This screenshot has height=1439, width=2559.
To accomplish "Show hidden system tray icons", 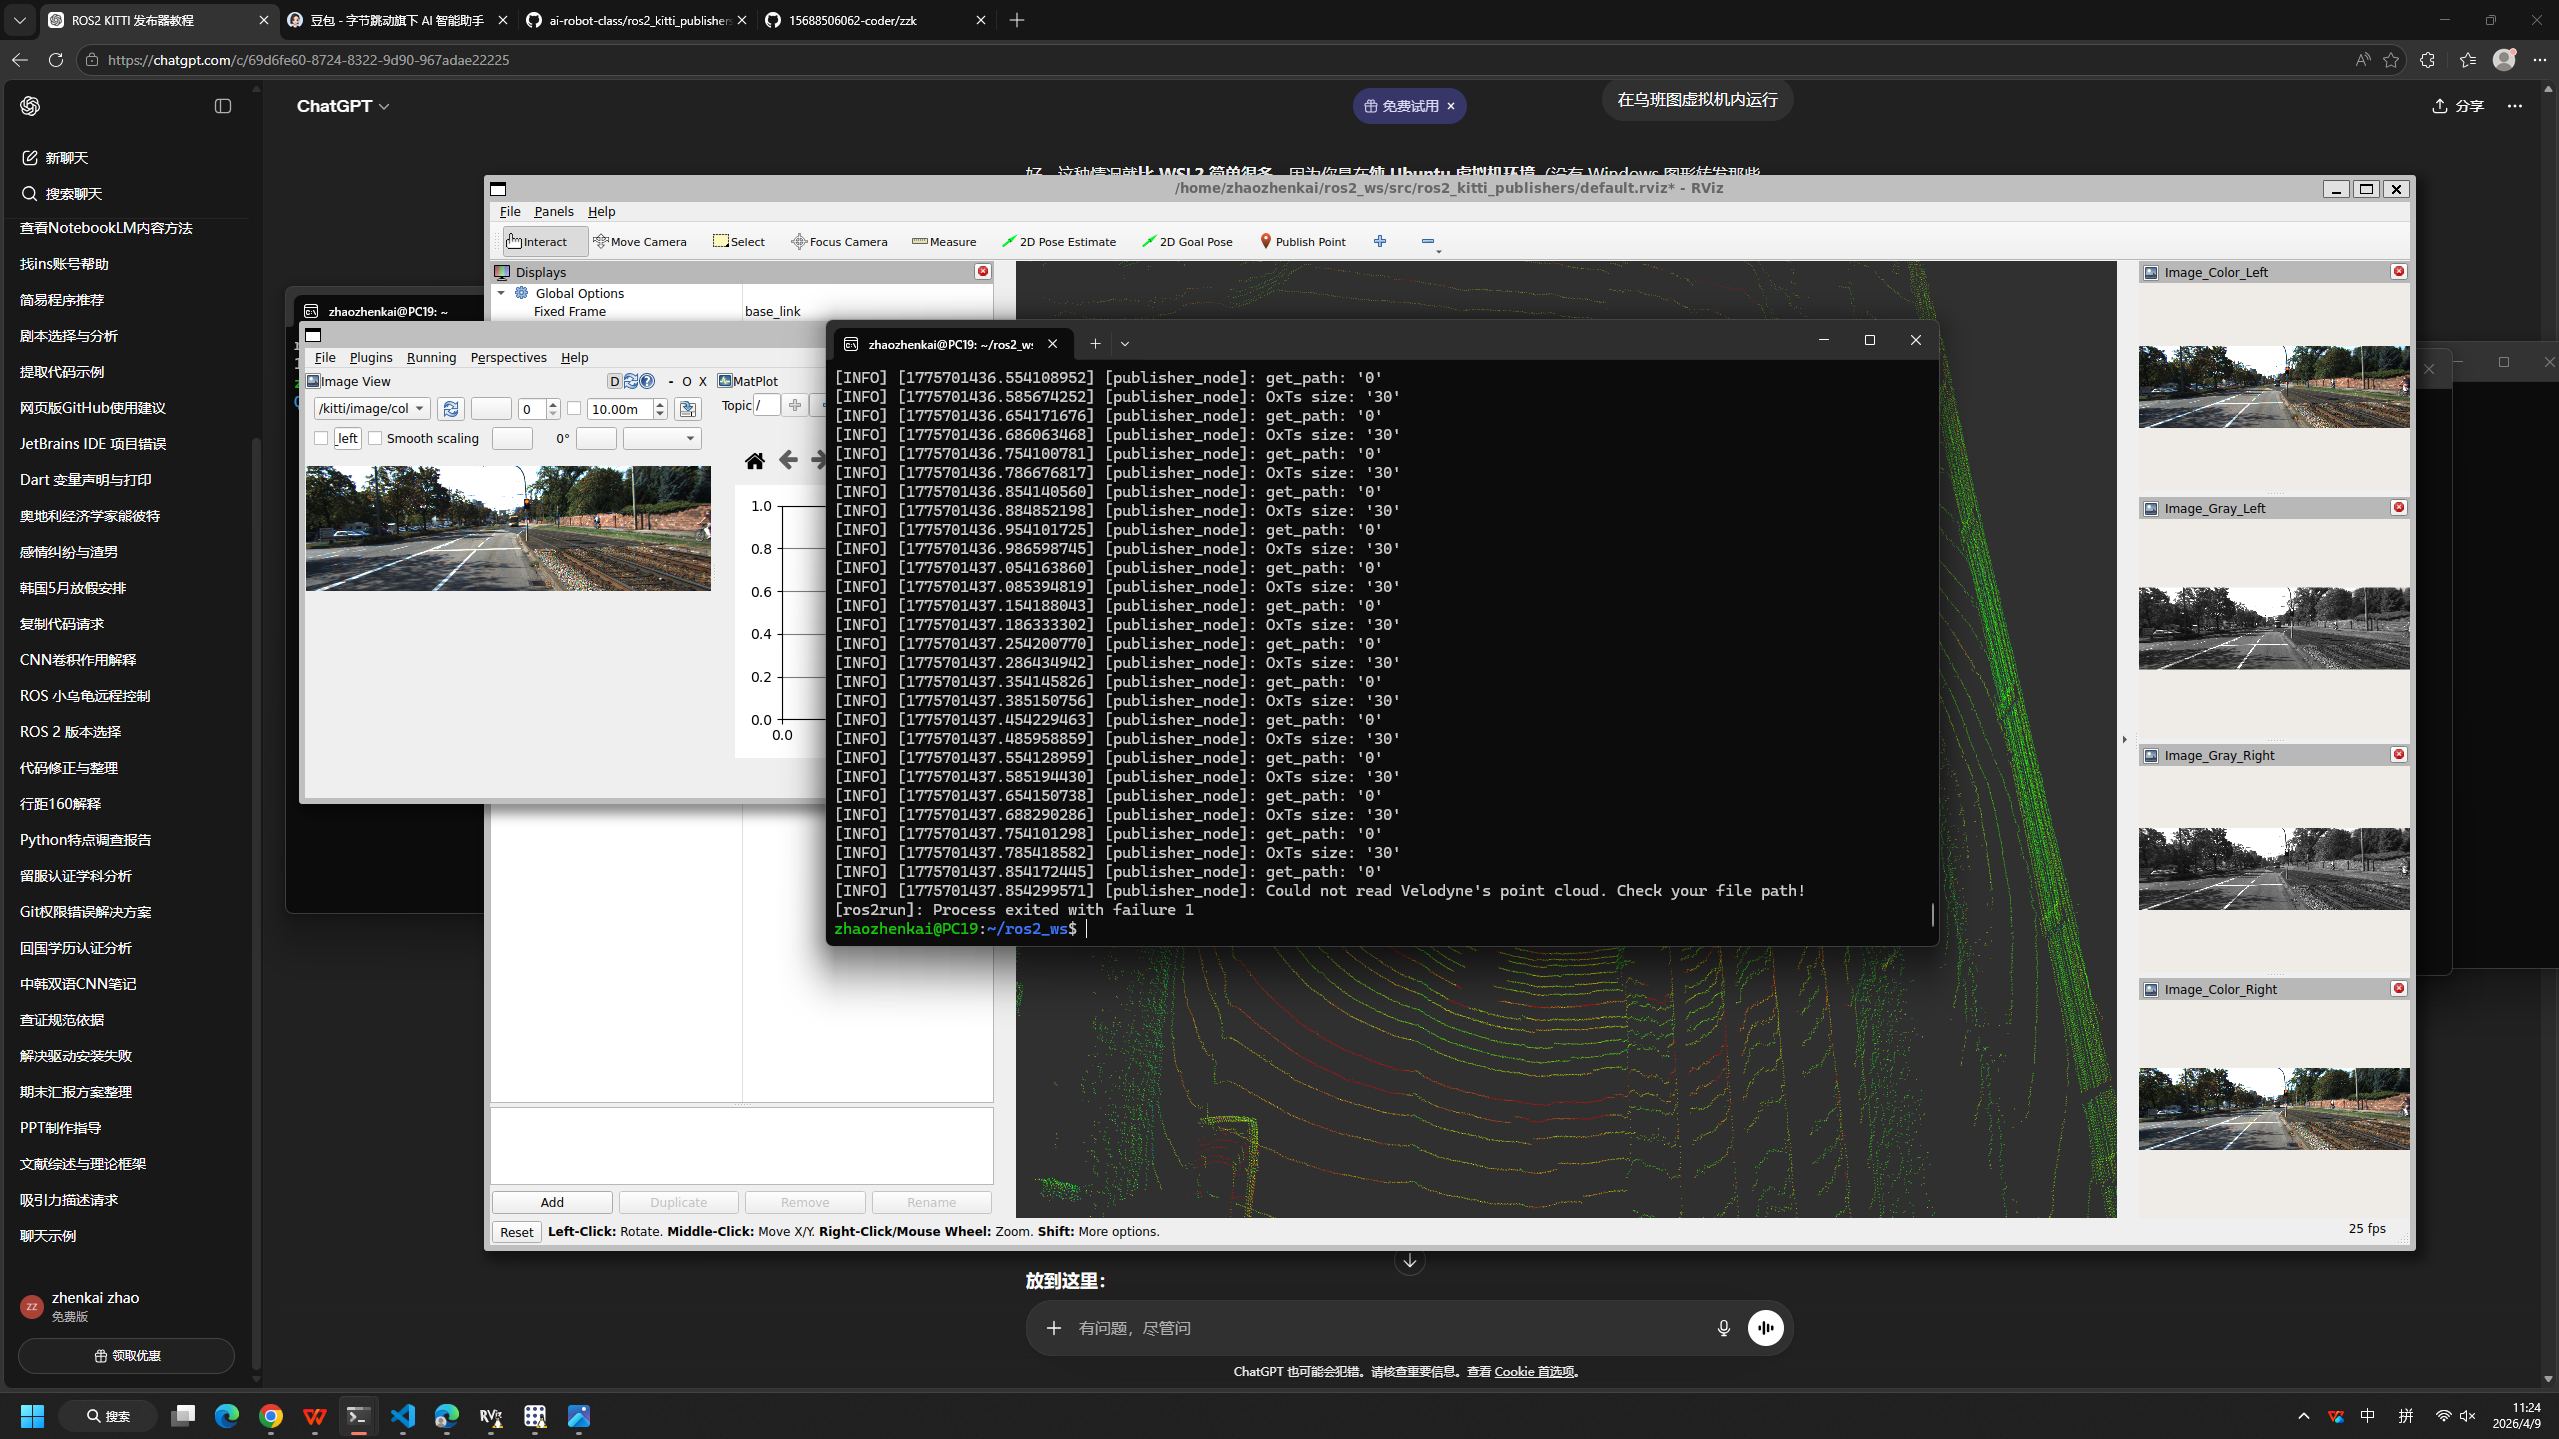I will click(2304, 1416).
